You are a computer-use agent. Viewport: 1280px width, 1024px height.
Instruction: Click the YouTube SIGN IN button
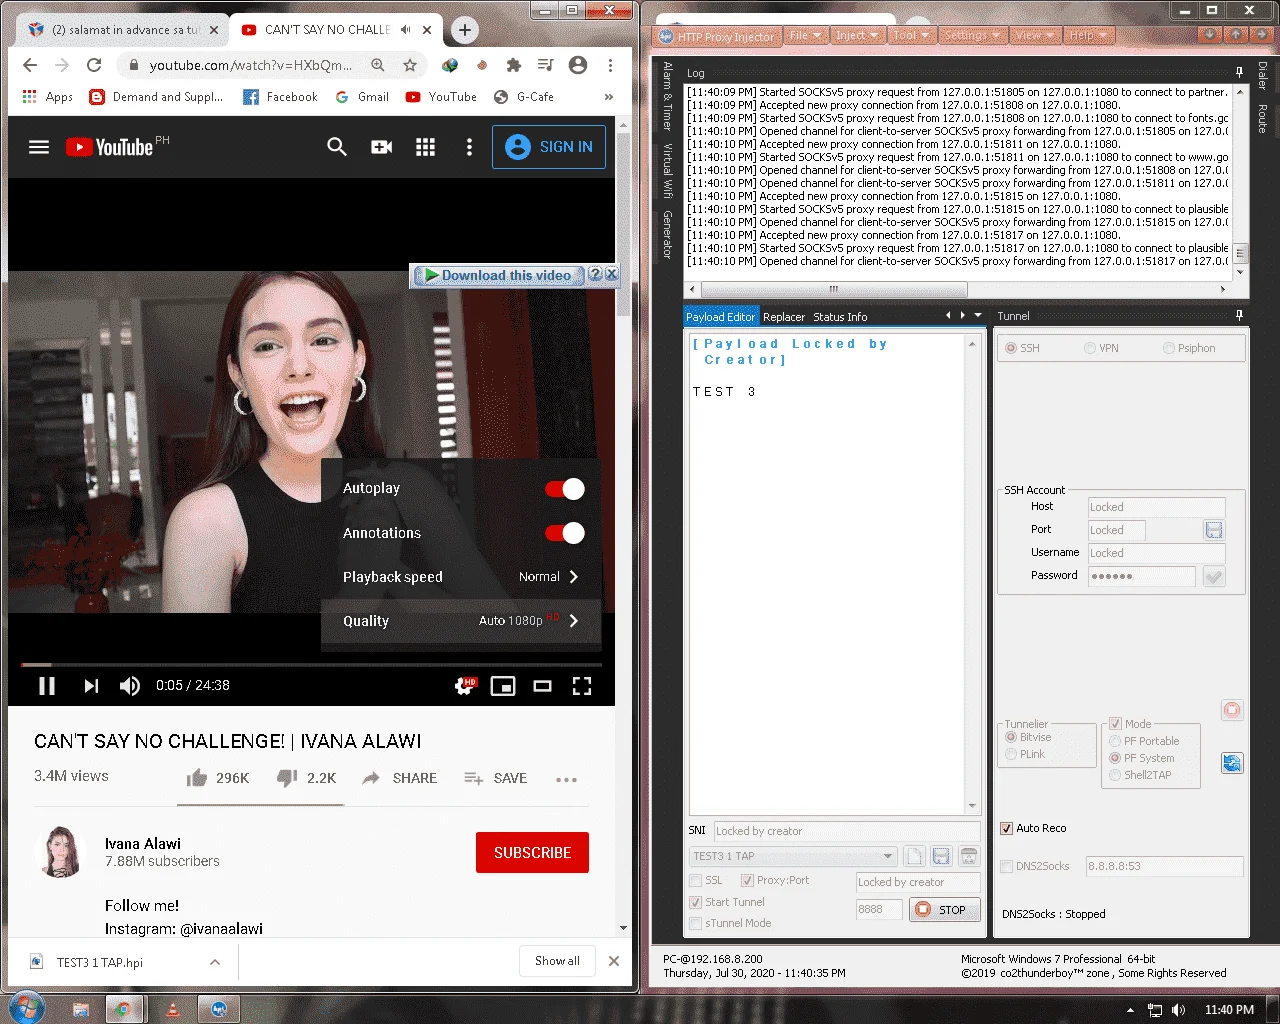549,147
